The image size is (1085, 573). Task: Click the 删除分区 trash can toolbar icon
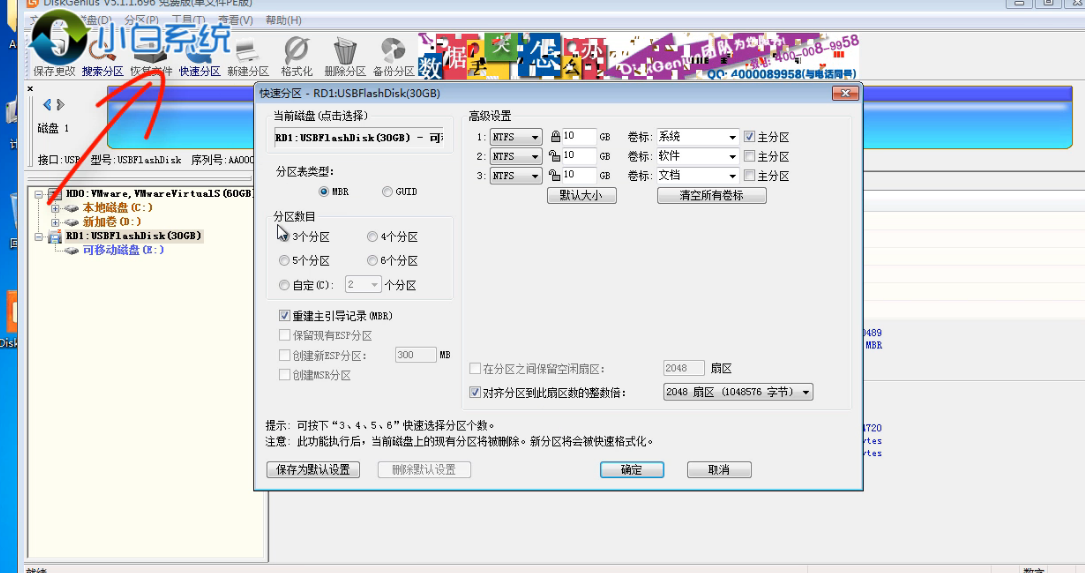(345, 56)
